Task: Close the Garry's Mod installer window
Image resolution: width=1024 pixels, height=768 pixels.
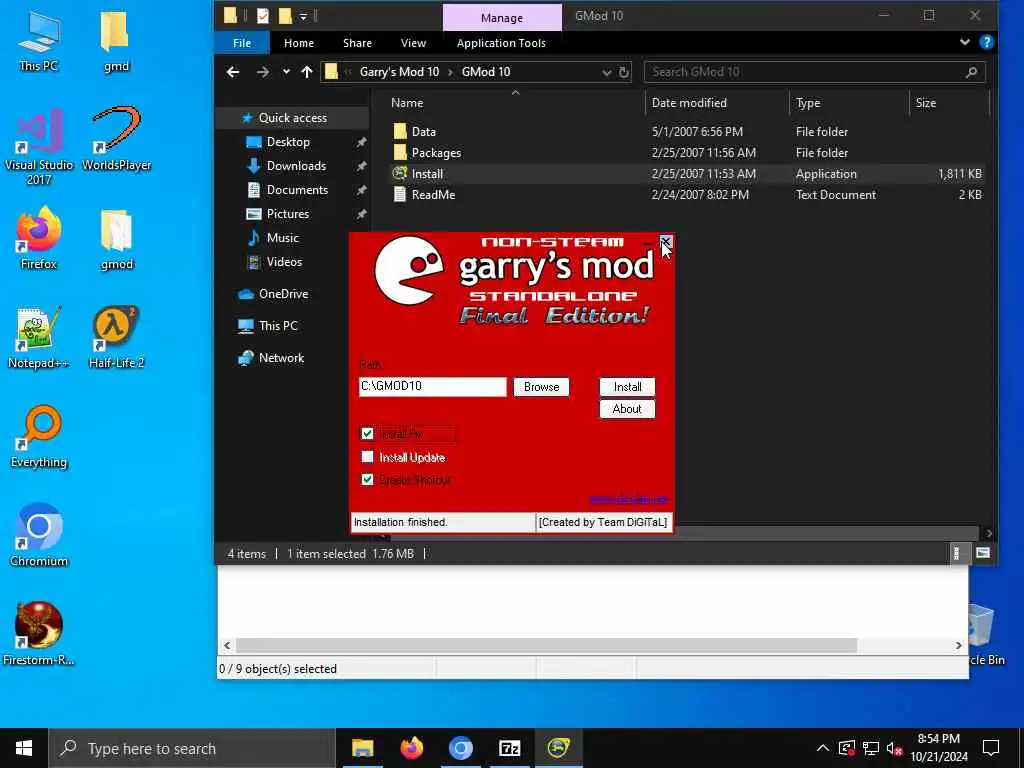Action: click(665, 242)
